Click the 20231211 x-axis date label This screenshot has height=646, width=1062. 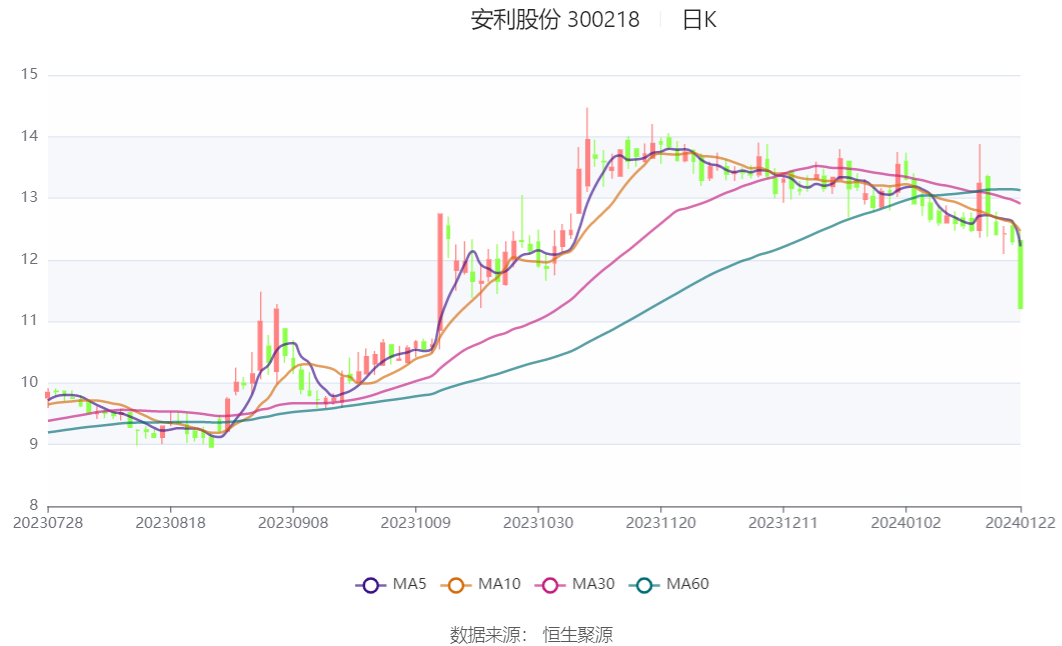coord(783,523)
